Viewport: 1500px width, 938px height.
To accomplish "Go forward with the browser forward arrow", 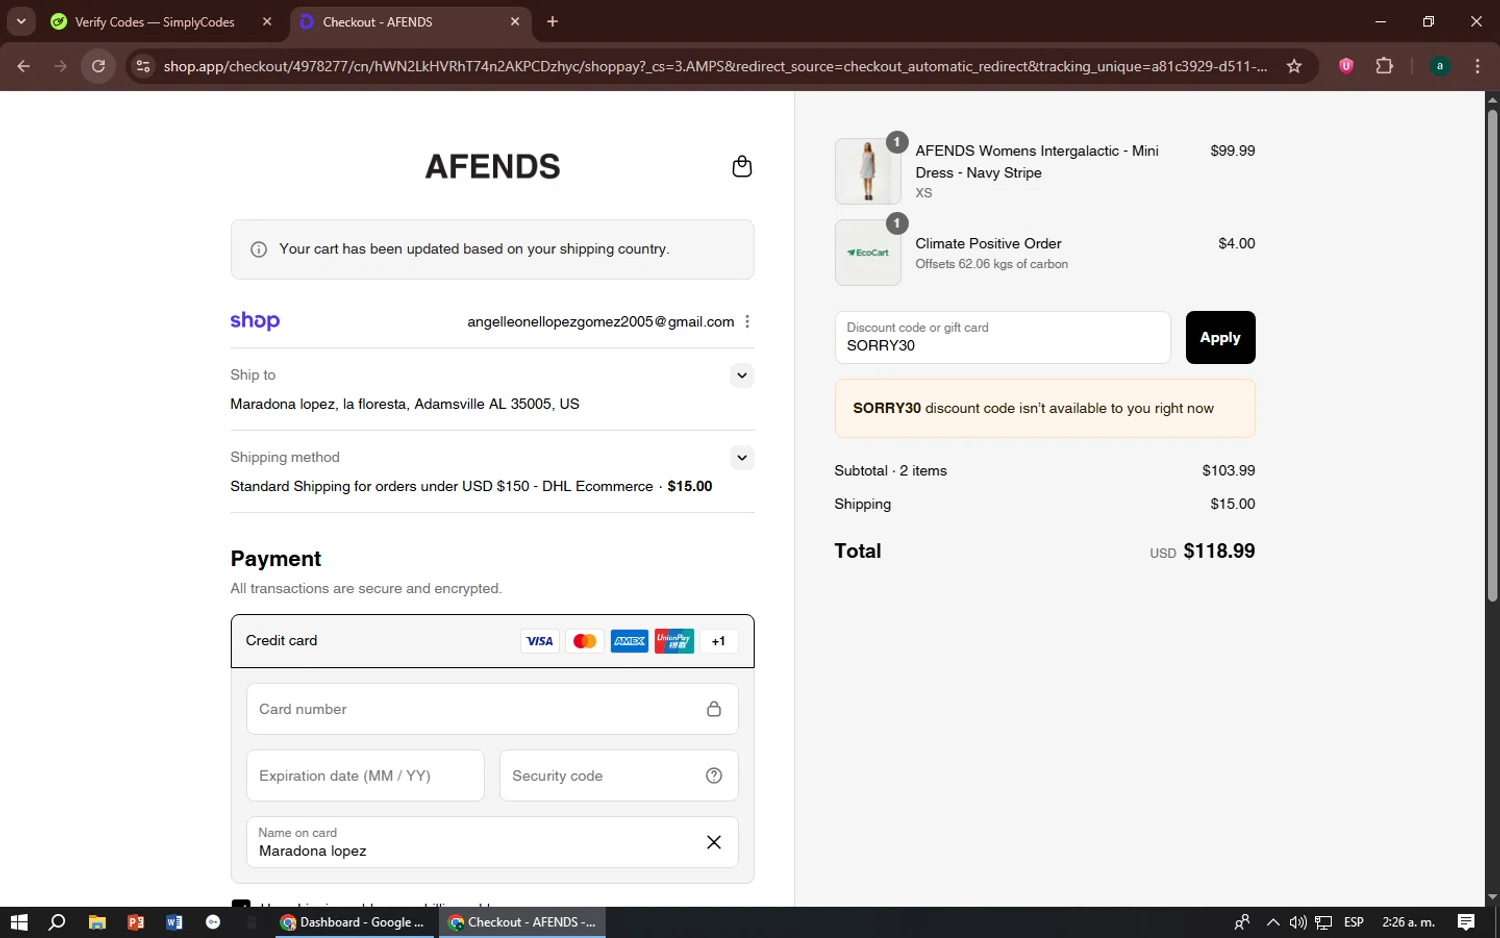I will [x=61, y=66].
